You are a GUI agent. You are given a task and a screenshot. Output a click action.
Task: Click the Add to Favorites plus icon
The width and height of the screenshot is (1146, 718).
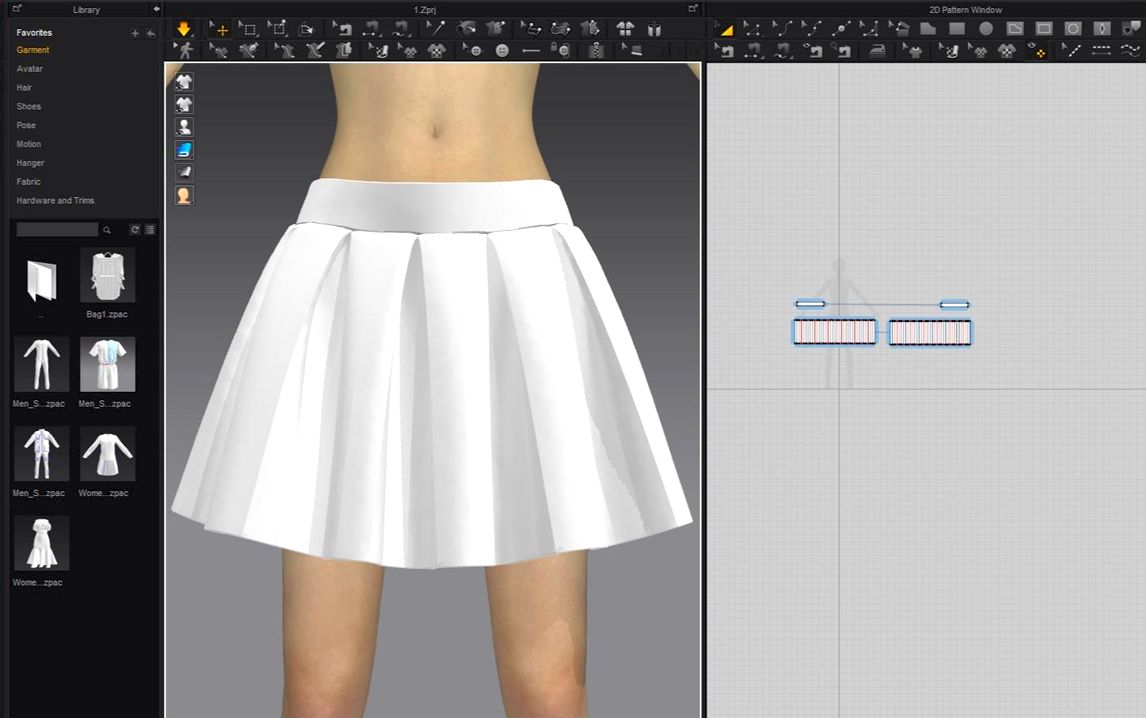[x=134, y=33]
